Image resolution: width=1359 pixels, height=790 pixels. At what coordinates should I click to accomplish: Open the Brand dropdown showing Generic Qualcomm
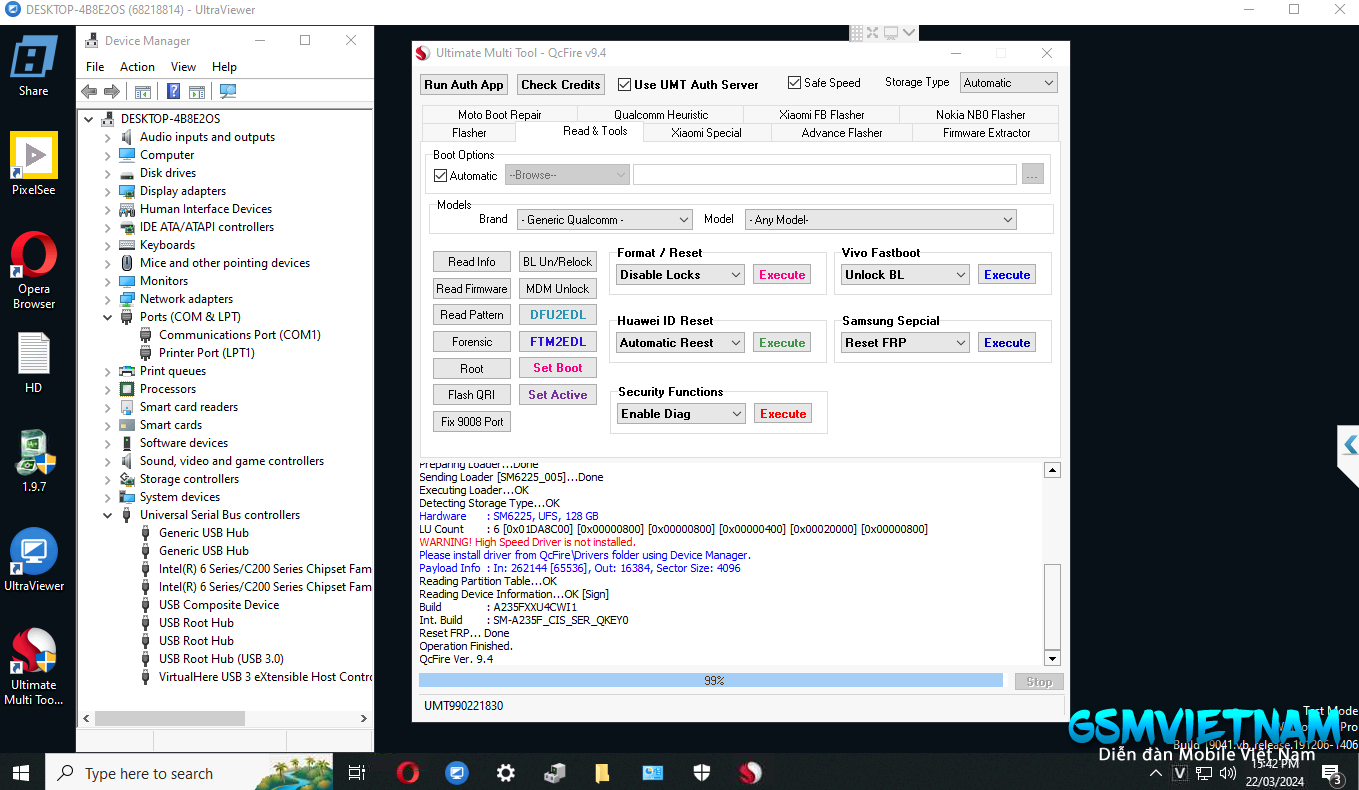604,220
